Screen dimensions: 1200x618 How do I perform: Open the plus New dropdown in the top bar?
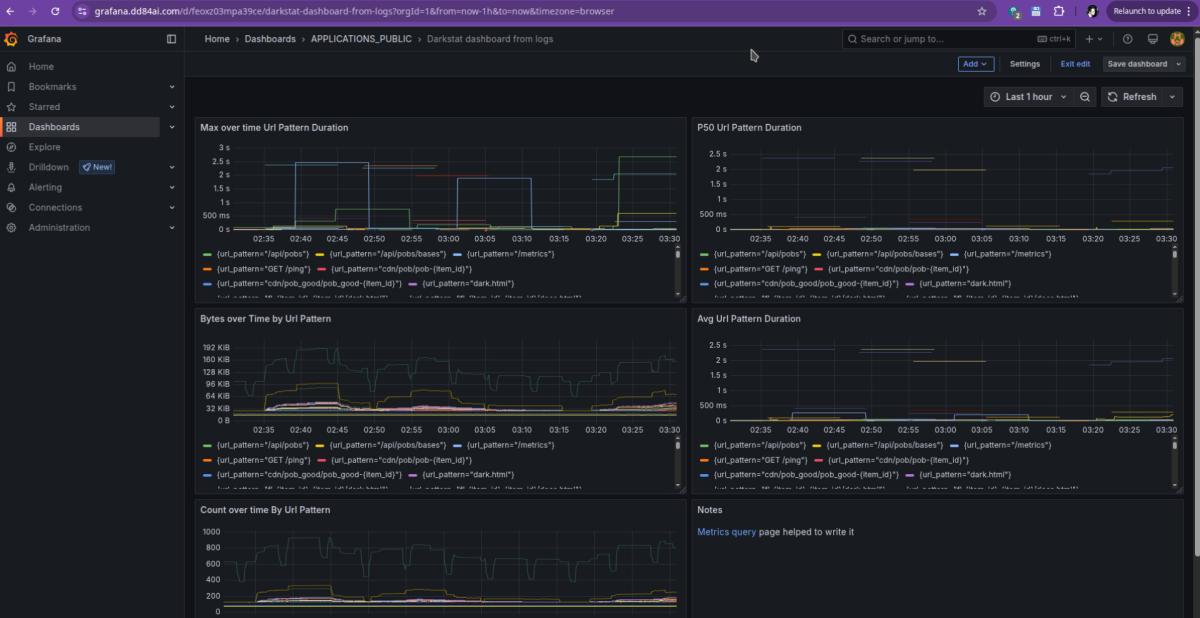click(1095, 39)
